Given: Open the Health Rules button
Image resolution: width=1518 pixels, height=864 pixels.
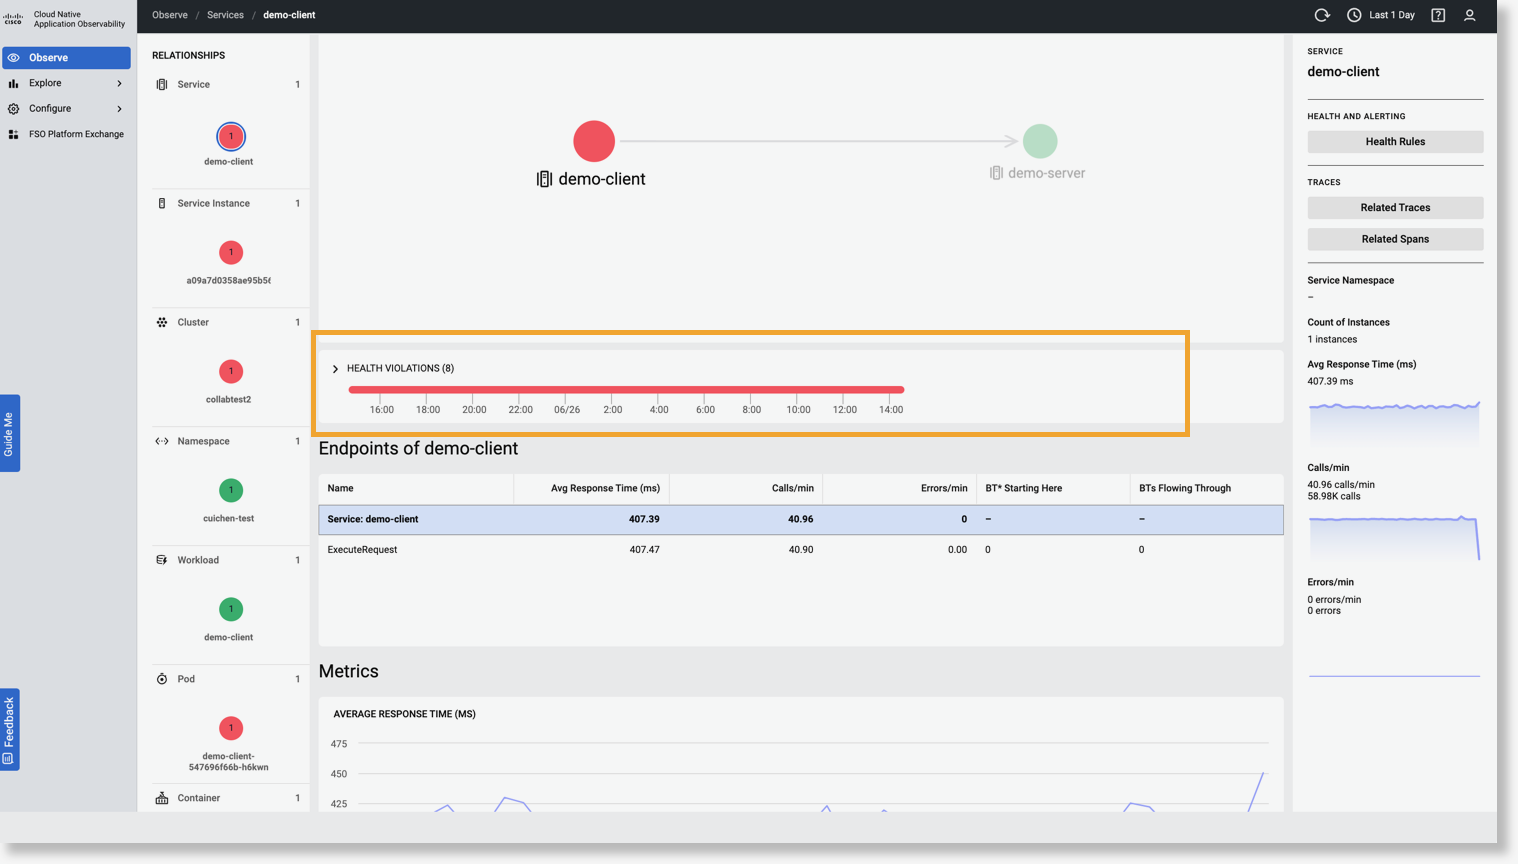Looking at the screenshot, I should pos(1395,142).
